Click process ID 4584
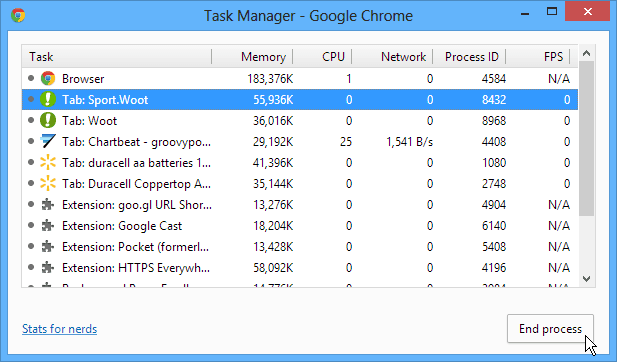Image resolution: width=617 pixels, height=362 pixels. [494, 79]
